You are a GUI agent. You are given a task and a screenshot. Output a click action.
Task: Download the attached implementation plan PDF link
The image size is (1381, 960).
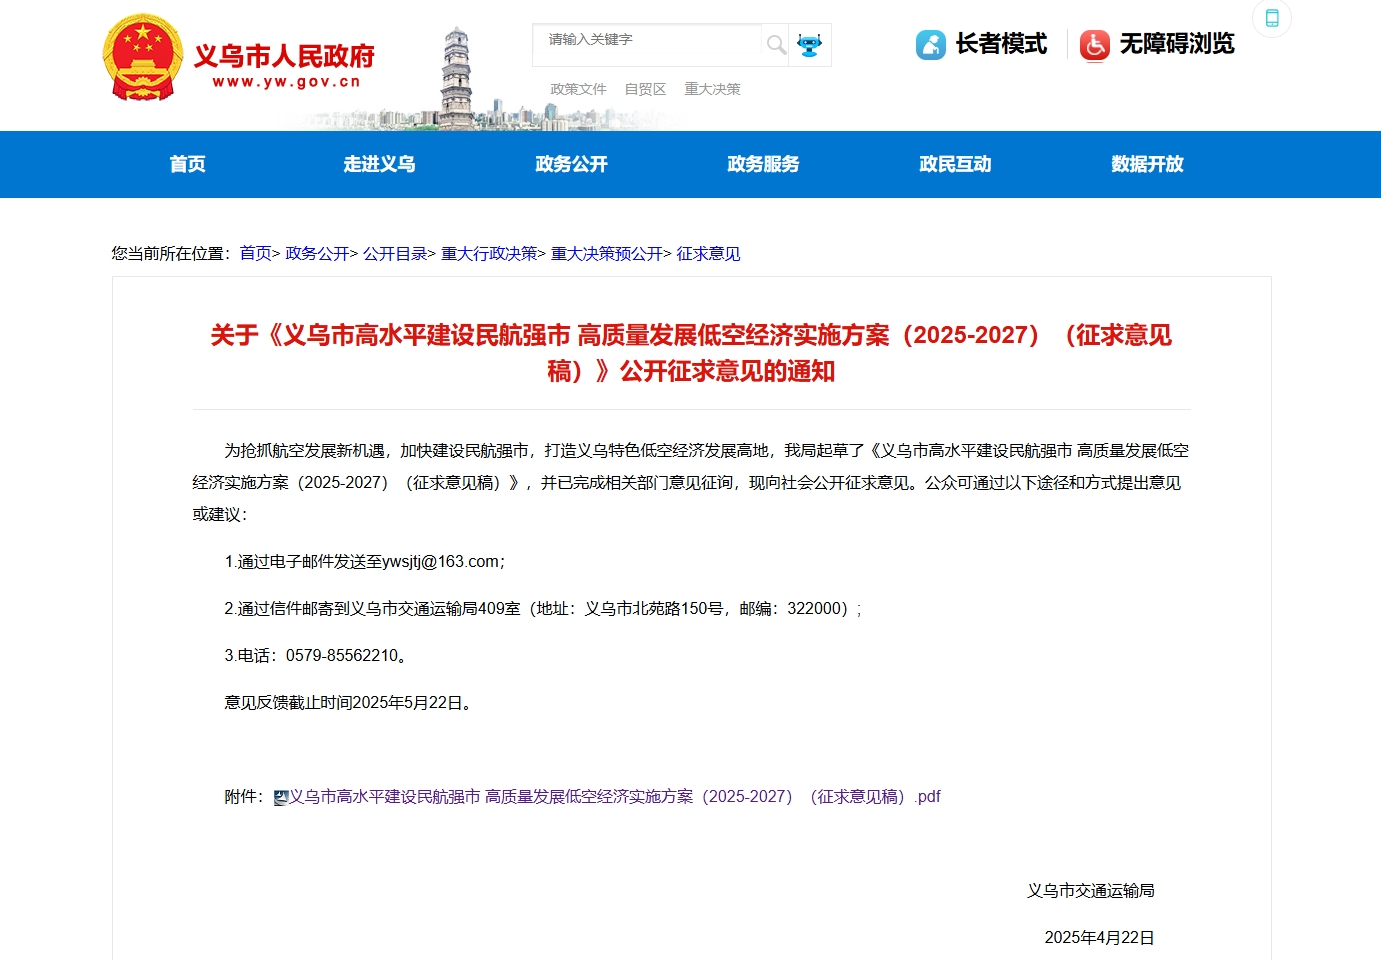click(614, 797)
